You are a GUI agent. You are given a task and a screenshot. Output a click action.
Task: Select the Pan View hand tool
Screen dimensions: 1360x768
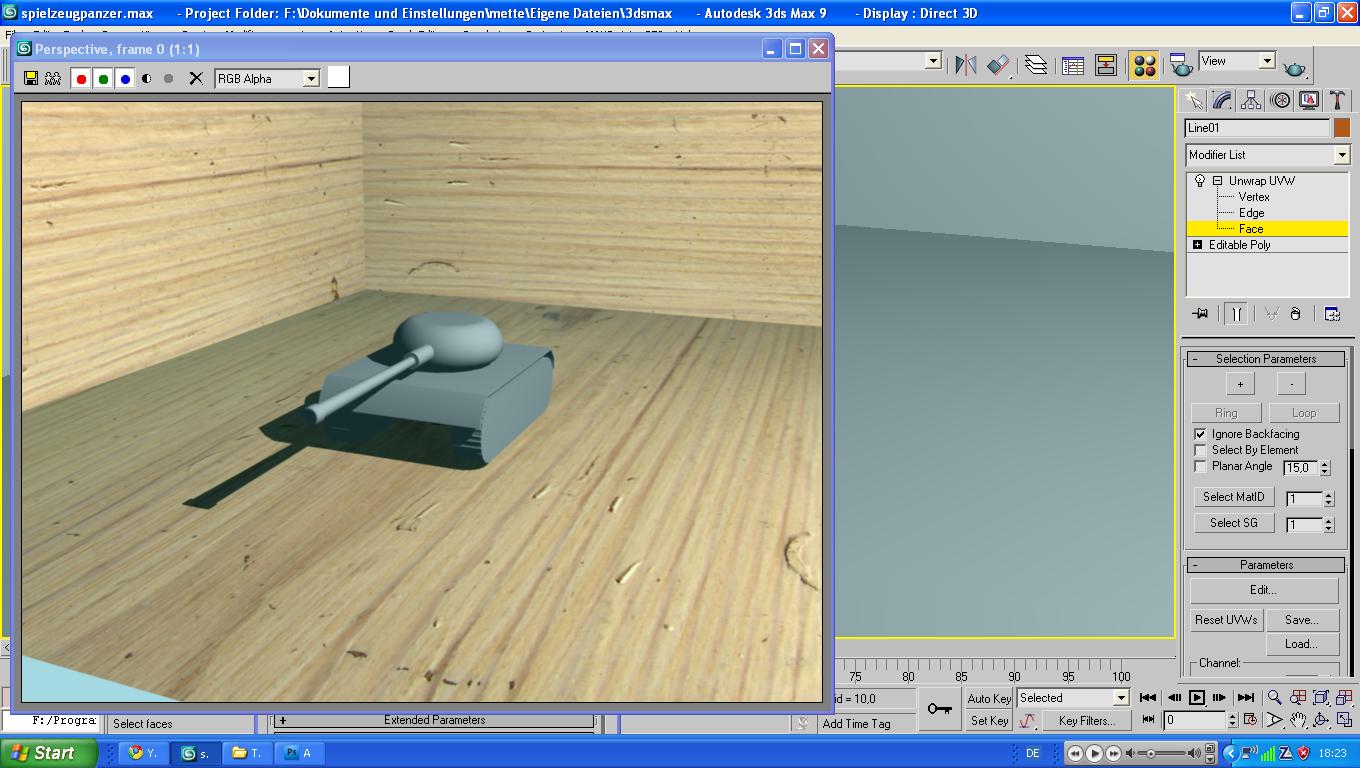1297,720
